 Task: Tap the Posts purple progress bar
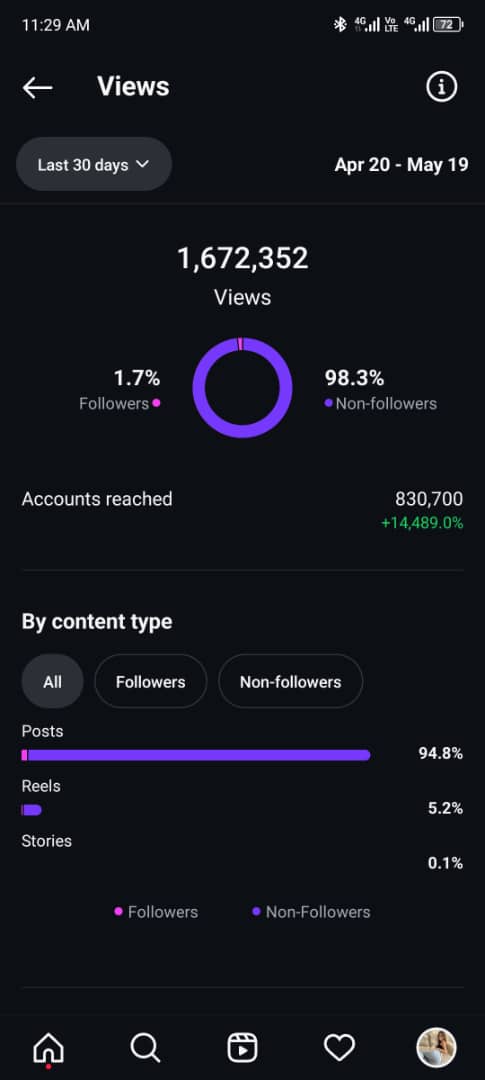(x=196, y=755)
